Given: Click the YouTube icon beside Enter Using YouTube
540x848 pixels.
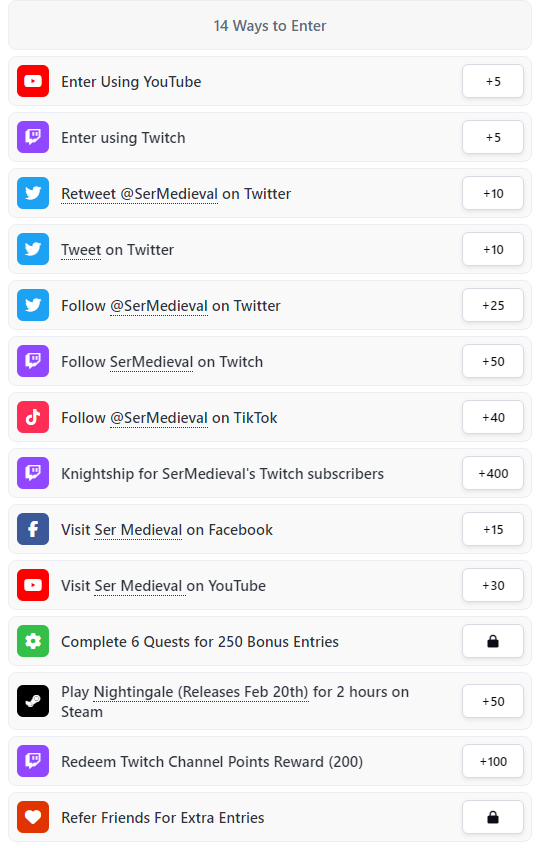Looking at the screenshot, I should click(x=33, y=81).
